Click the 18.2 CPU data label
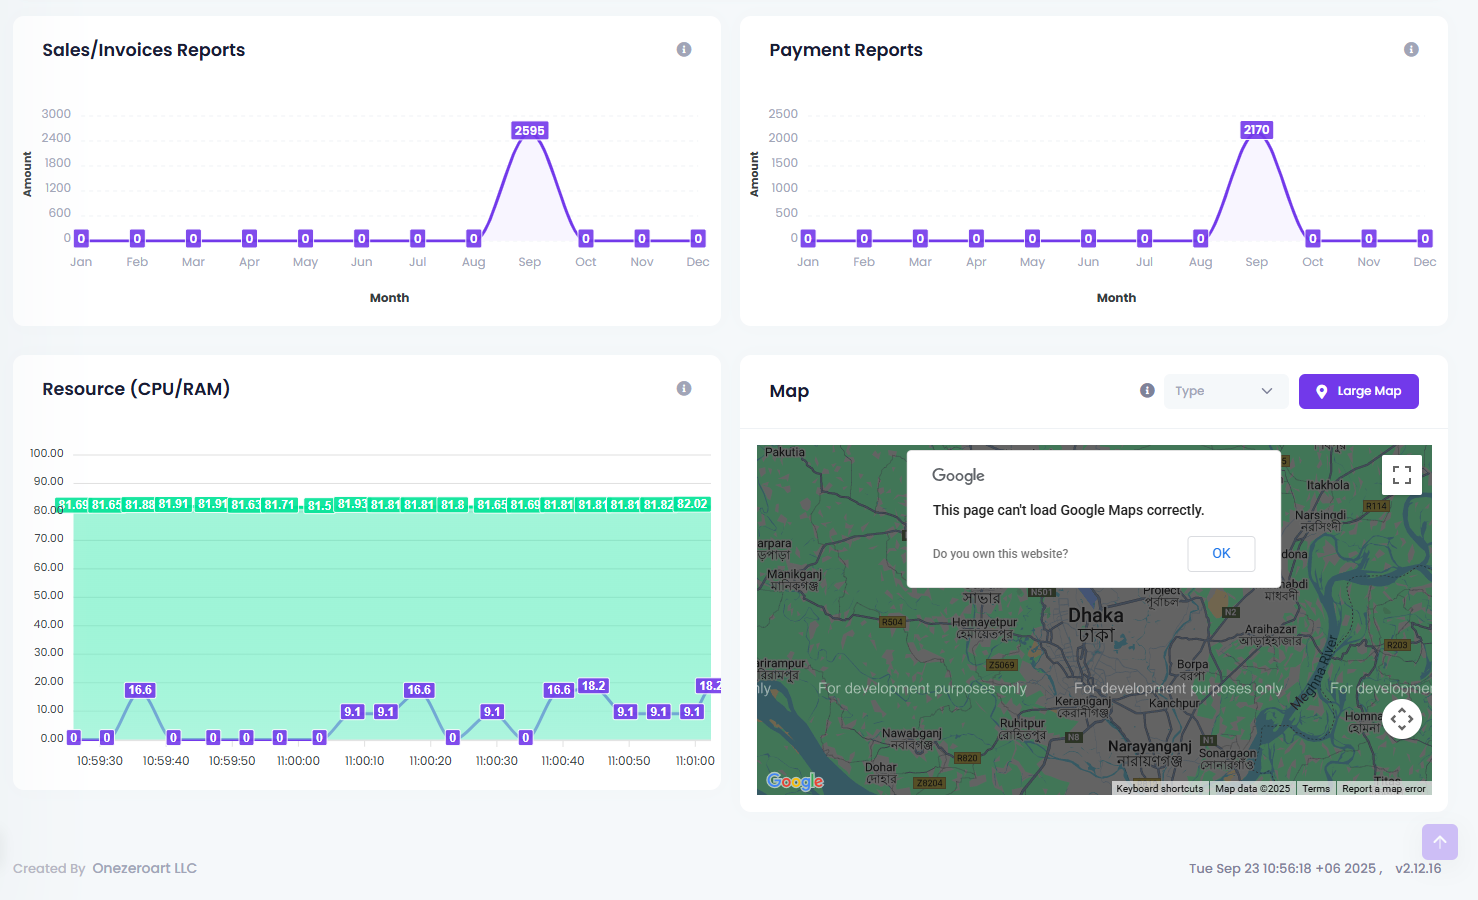This screenshot has width=1478, height=900. 593,686
